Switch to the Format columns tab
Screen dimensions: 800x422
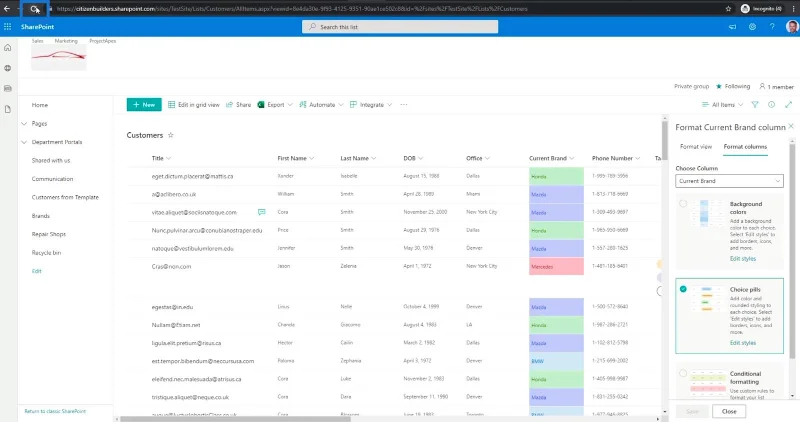(x=745, y=146)
